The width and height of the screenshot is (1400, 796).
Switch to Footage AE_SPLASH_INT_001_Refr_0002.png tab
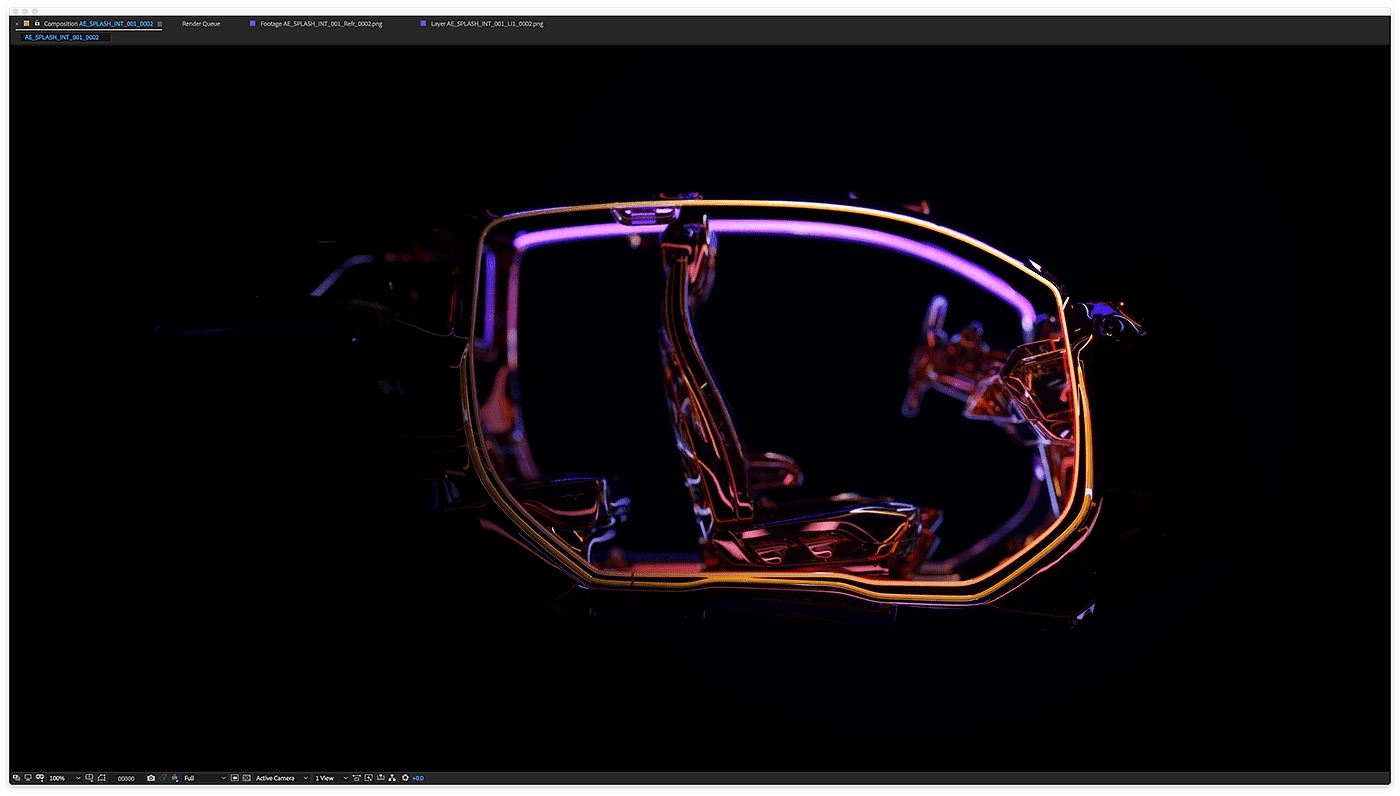tap(320, 23)
